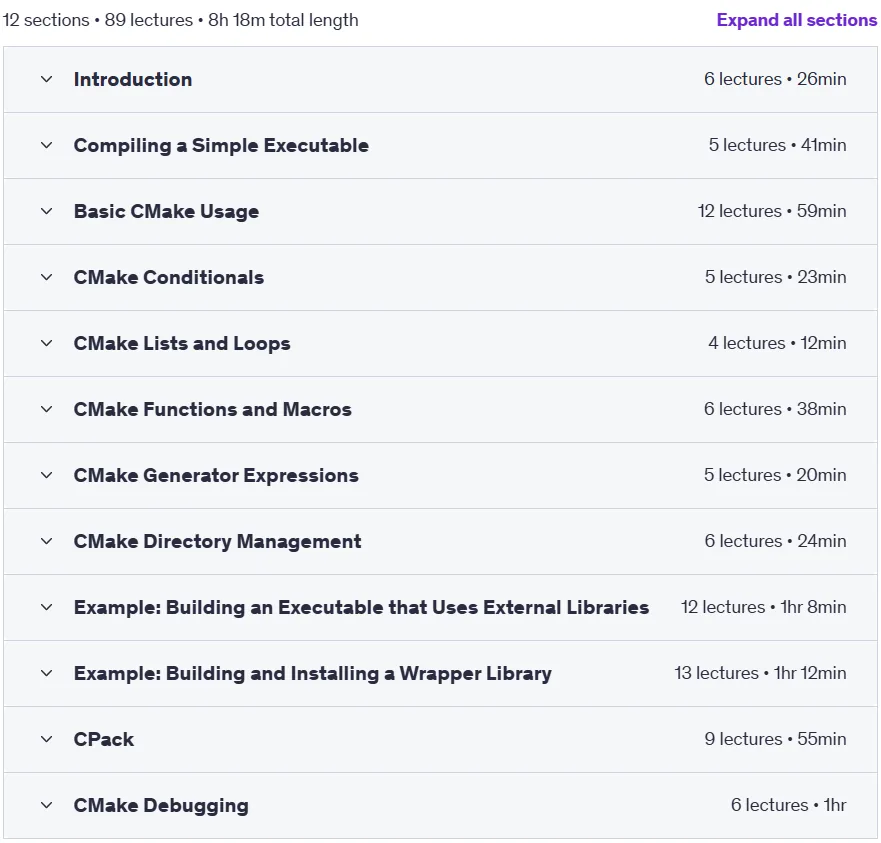Image resolution: width=881 pixels, height=843 pixels.
Task: Click the 12 lectures • 1hr 8min text
Action: 764,607
